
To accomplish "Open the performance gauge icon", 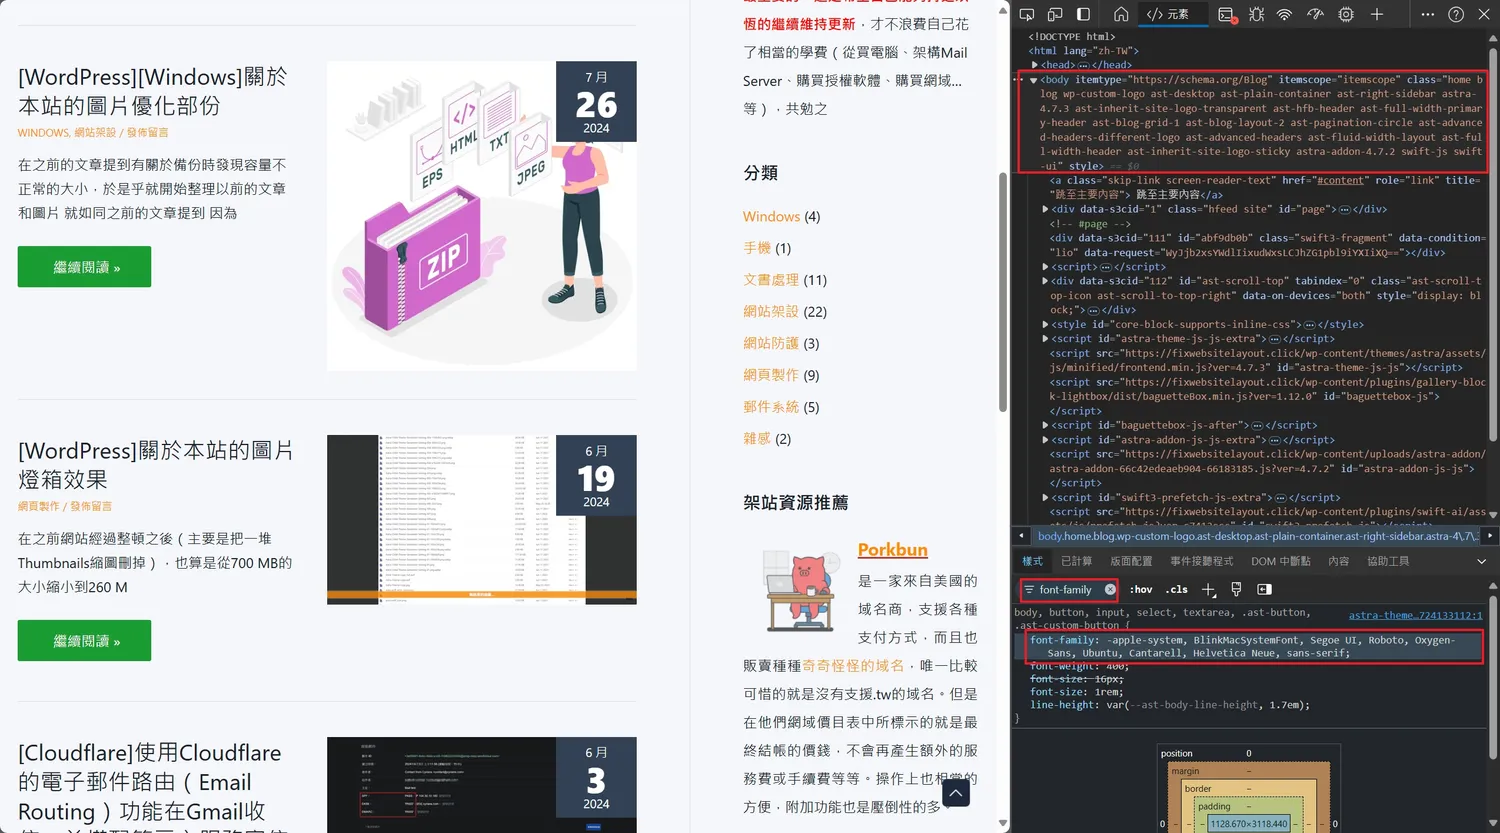I will click(x=1315, y=14).
